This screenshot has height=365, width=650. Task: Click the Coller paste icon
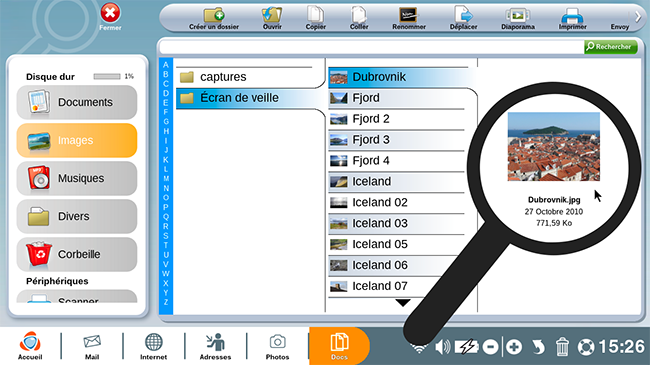pyautogui.click(x=359, y=18)
